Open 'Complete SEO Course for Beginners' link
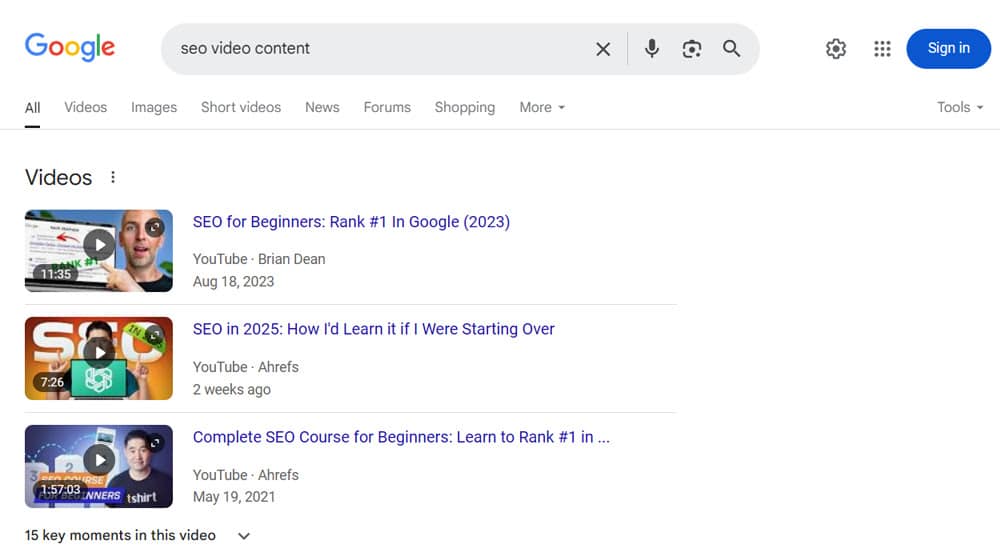Image resolution: width=1000 pixels, height=560 pixels. 401,437
